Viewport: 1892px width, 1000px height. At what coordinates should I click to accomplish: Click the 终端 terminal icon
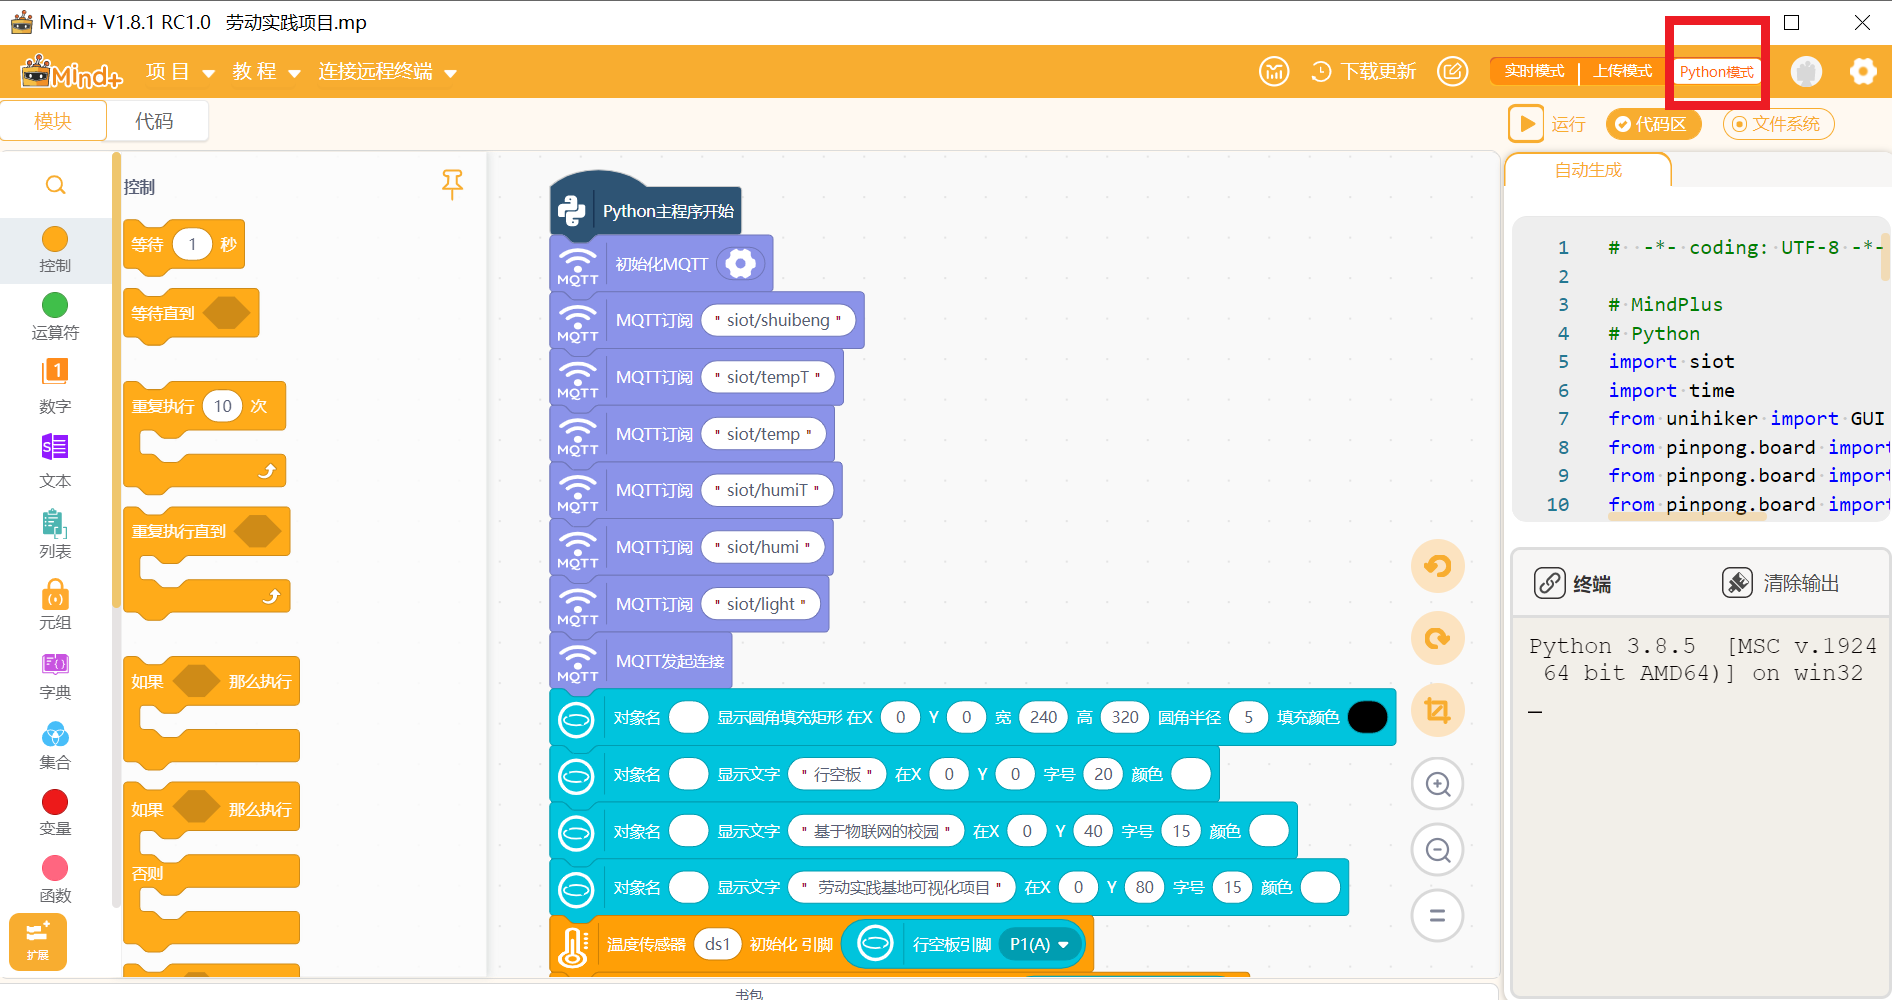tap(1550, 583)
